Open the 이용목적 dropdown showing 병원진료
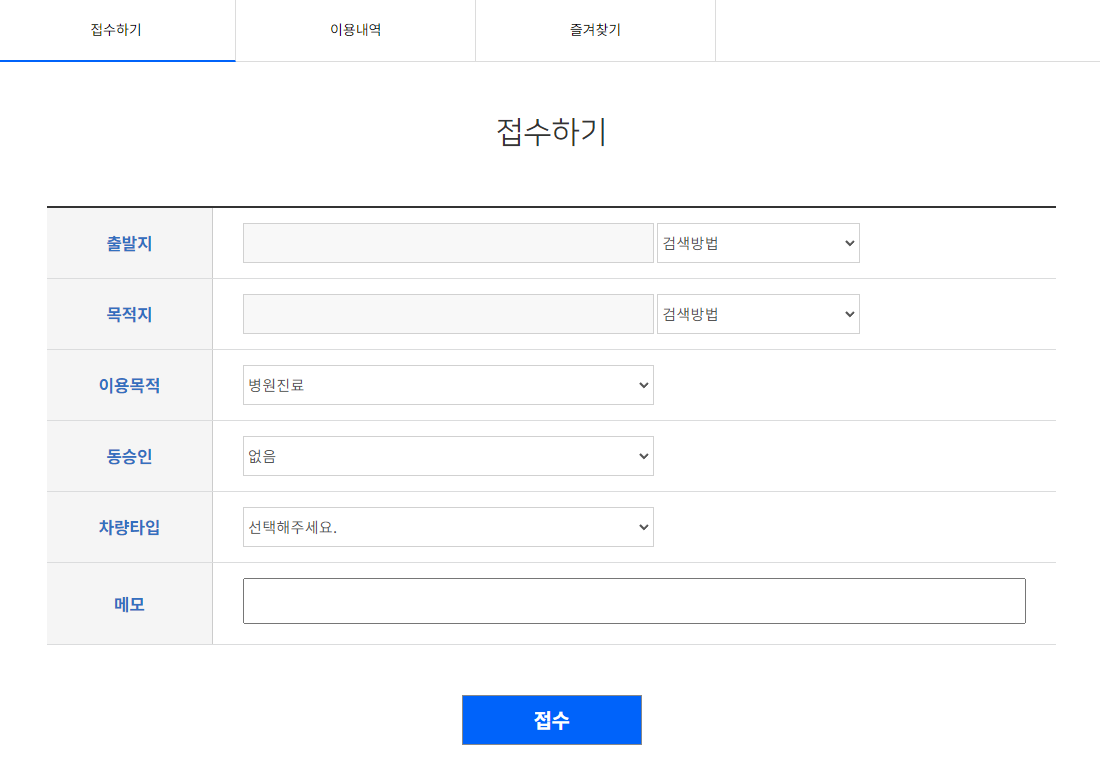Image resolution: width=1100 pixels, height=780 pixels. pos(448,385)
